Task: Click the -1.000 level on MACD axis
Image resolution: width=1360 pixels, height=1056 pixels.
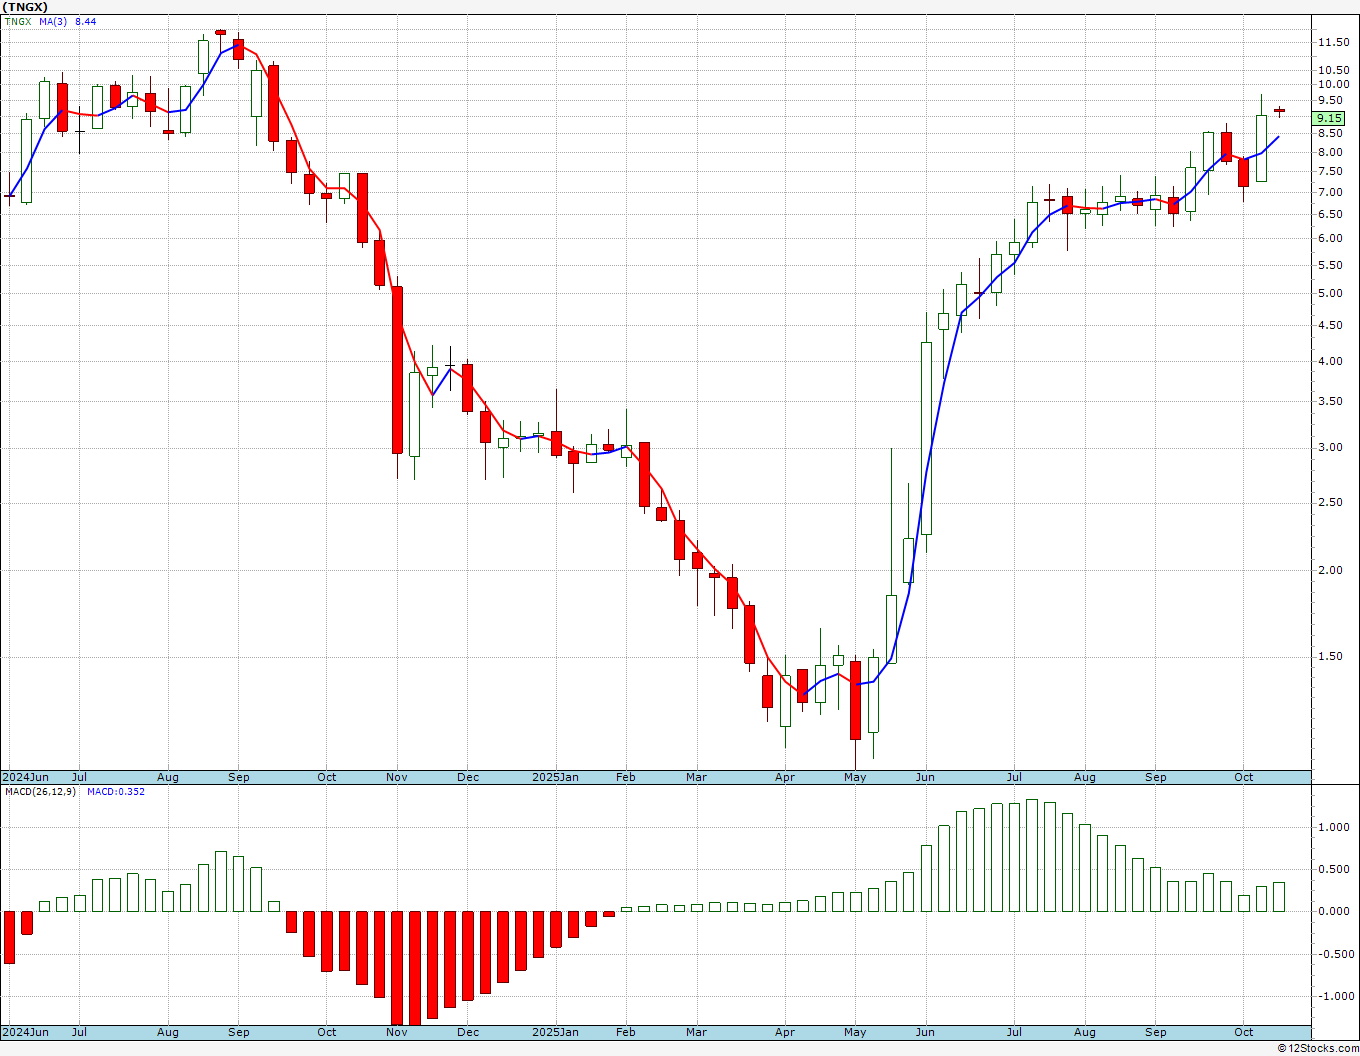Action: click(1333, 996)
